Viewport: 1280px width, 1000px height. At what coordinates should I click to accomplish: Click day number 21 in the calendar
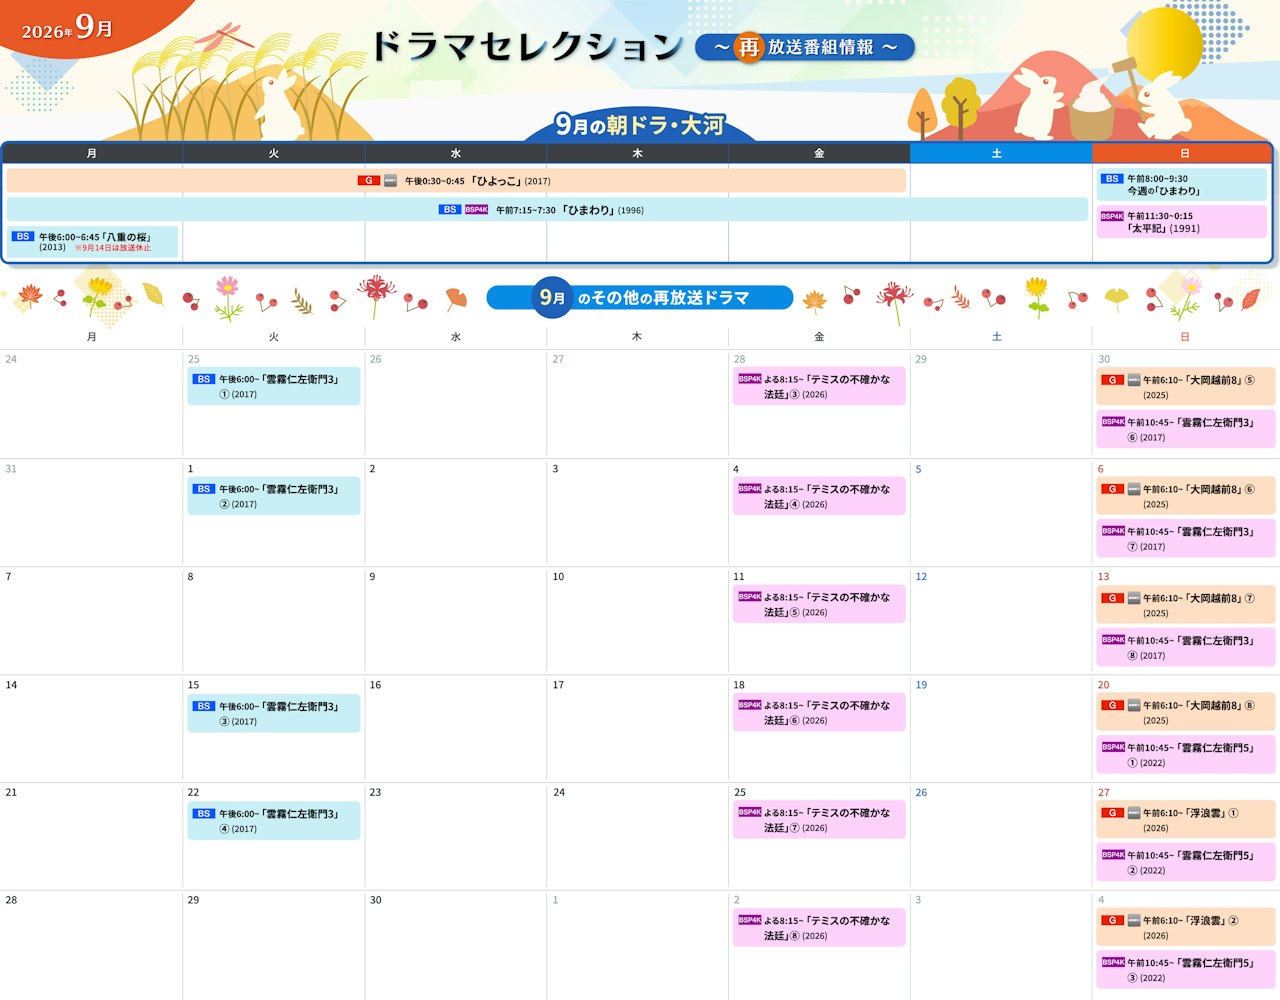click(x=11, y=793)
